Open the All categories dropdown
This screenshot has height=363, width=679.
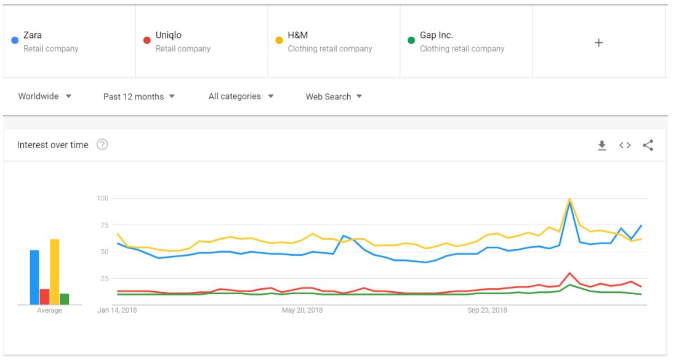(241, 96)
